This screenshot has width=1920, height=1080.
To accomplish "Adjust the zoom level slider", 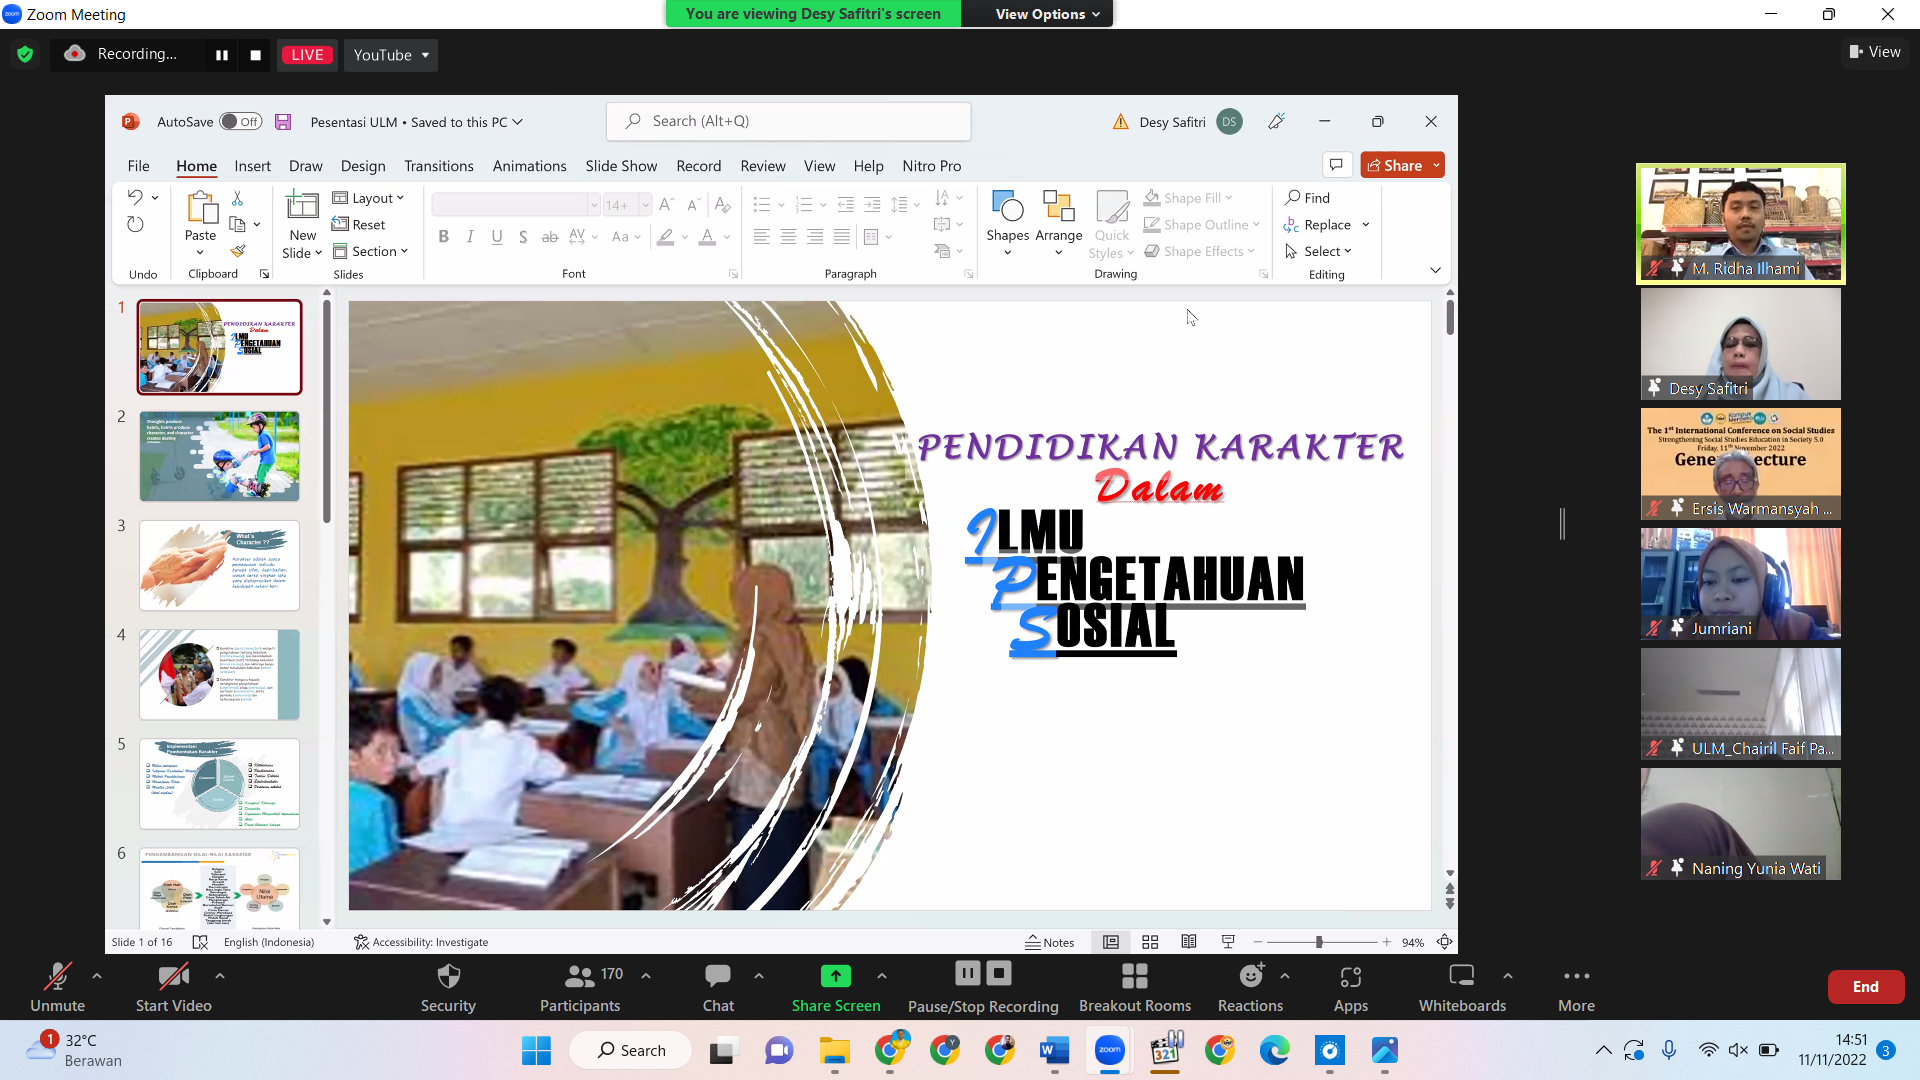I will (1320, 942).
